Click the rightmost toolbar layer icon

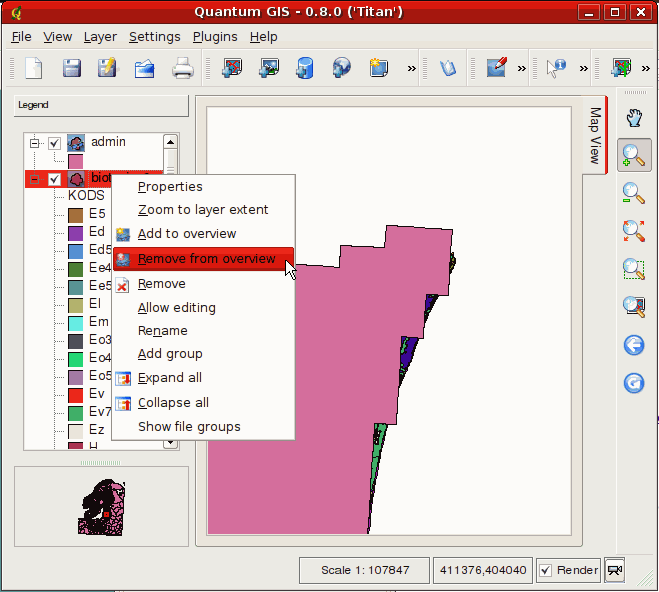[x=621, y=68]
